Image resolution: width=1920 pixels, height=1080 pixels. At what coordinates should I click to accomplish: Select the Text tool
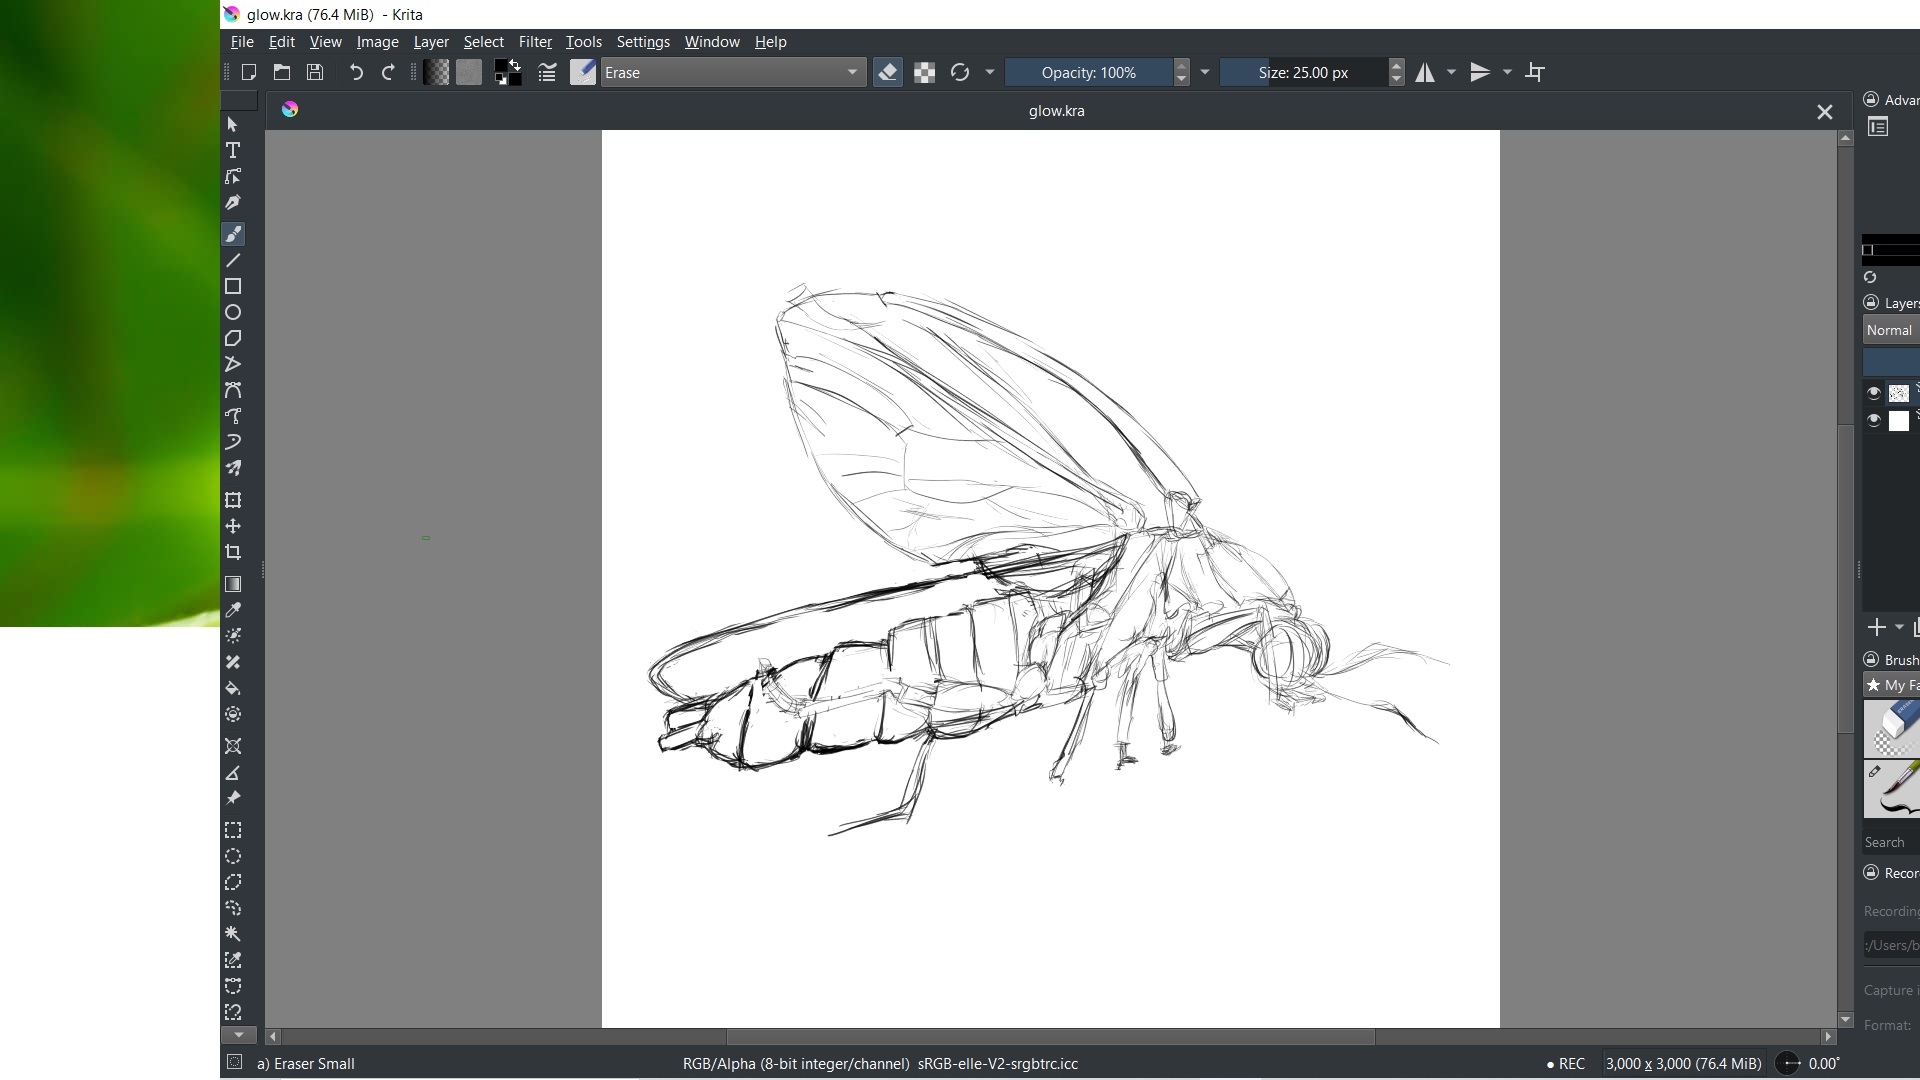233,151
